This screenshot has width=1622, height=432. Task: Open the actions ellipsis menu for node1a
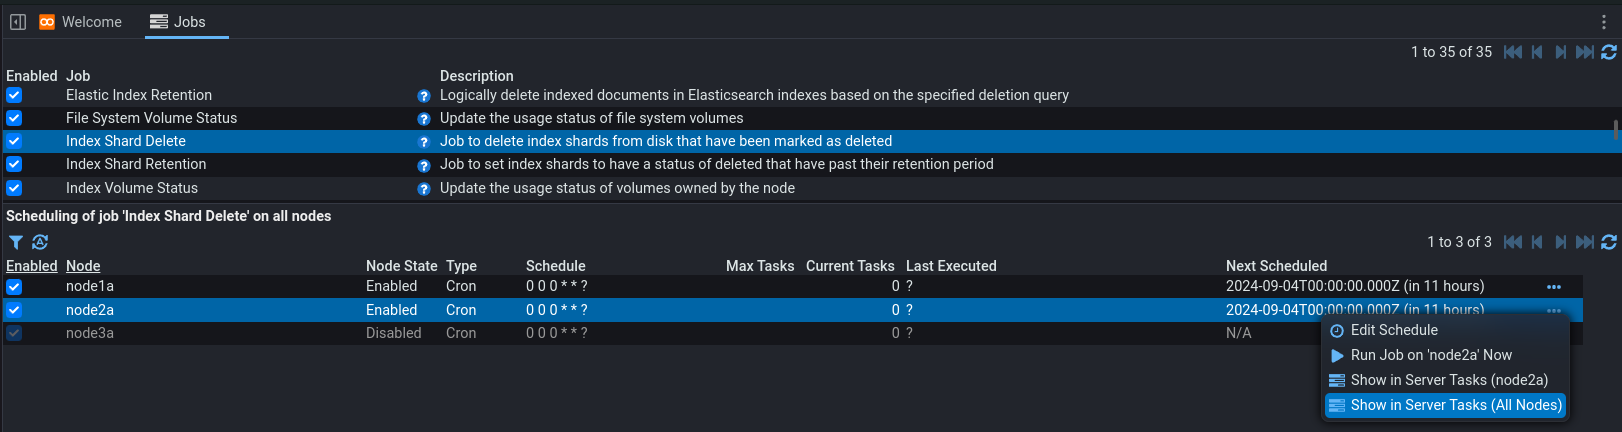click(x=1554, y=287)
